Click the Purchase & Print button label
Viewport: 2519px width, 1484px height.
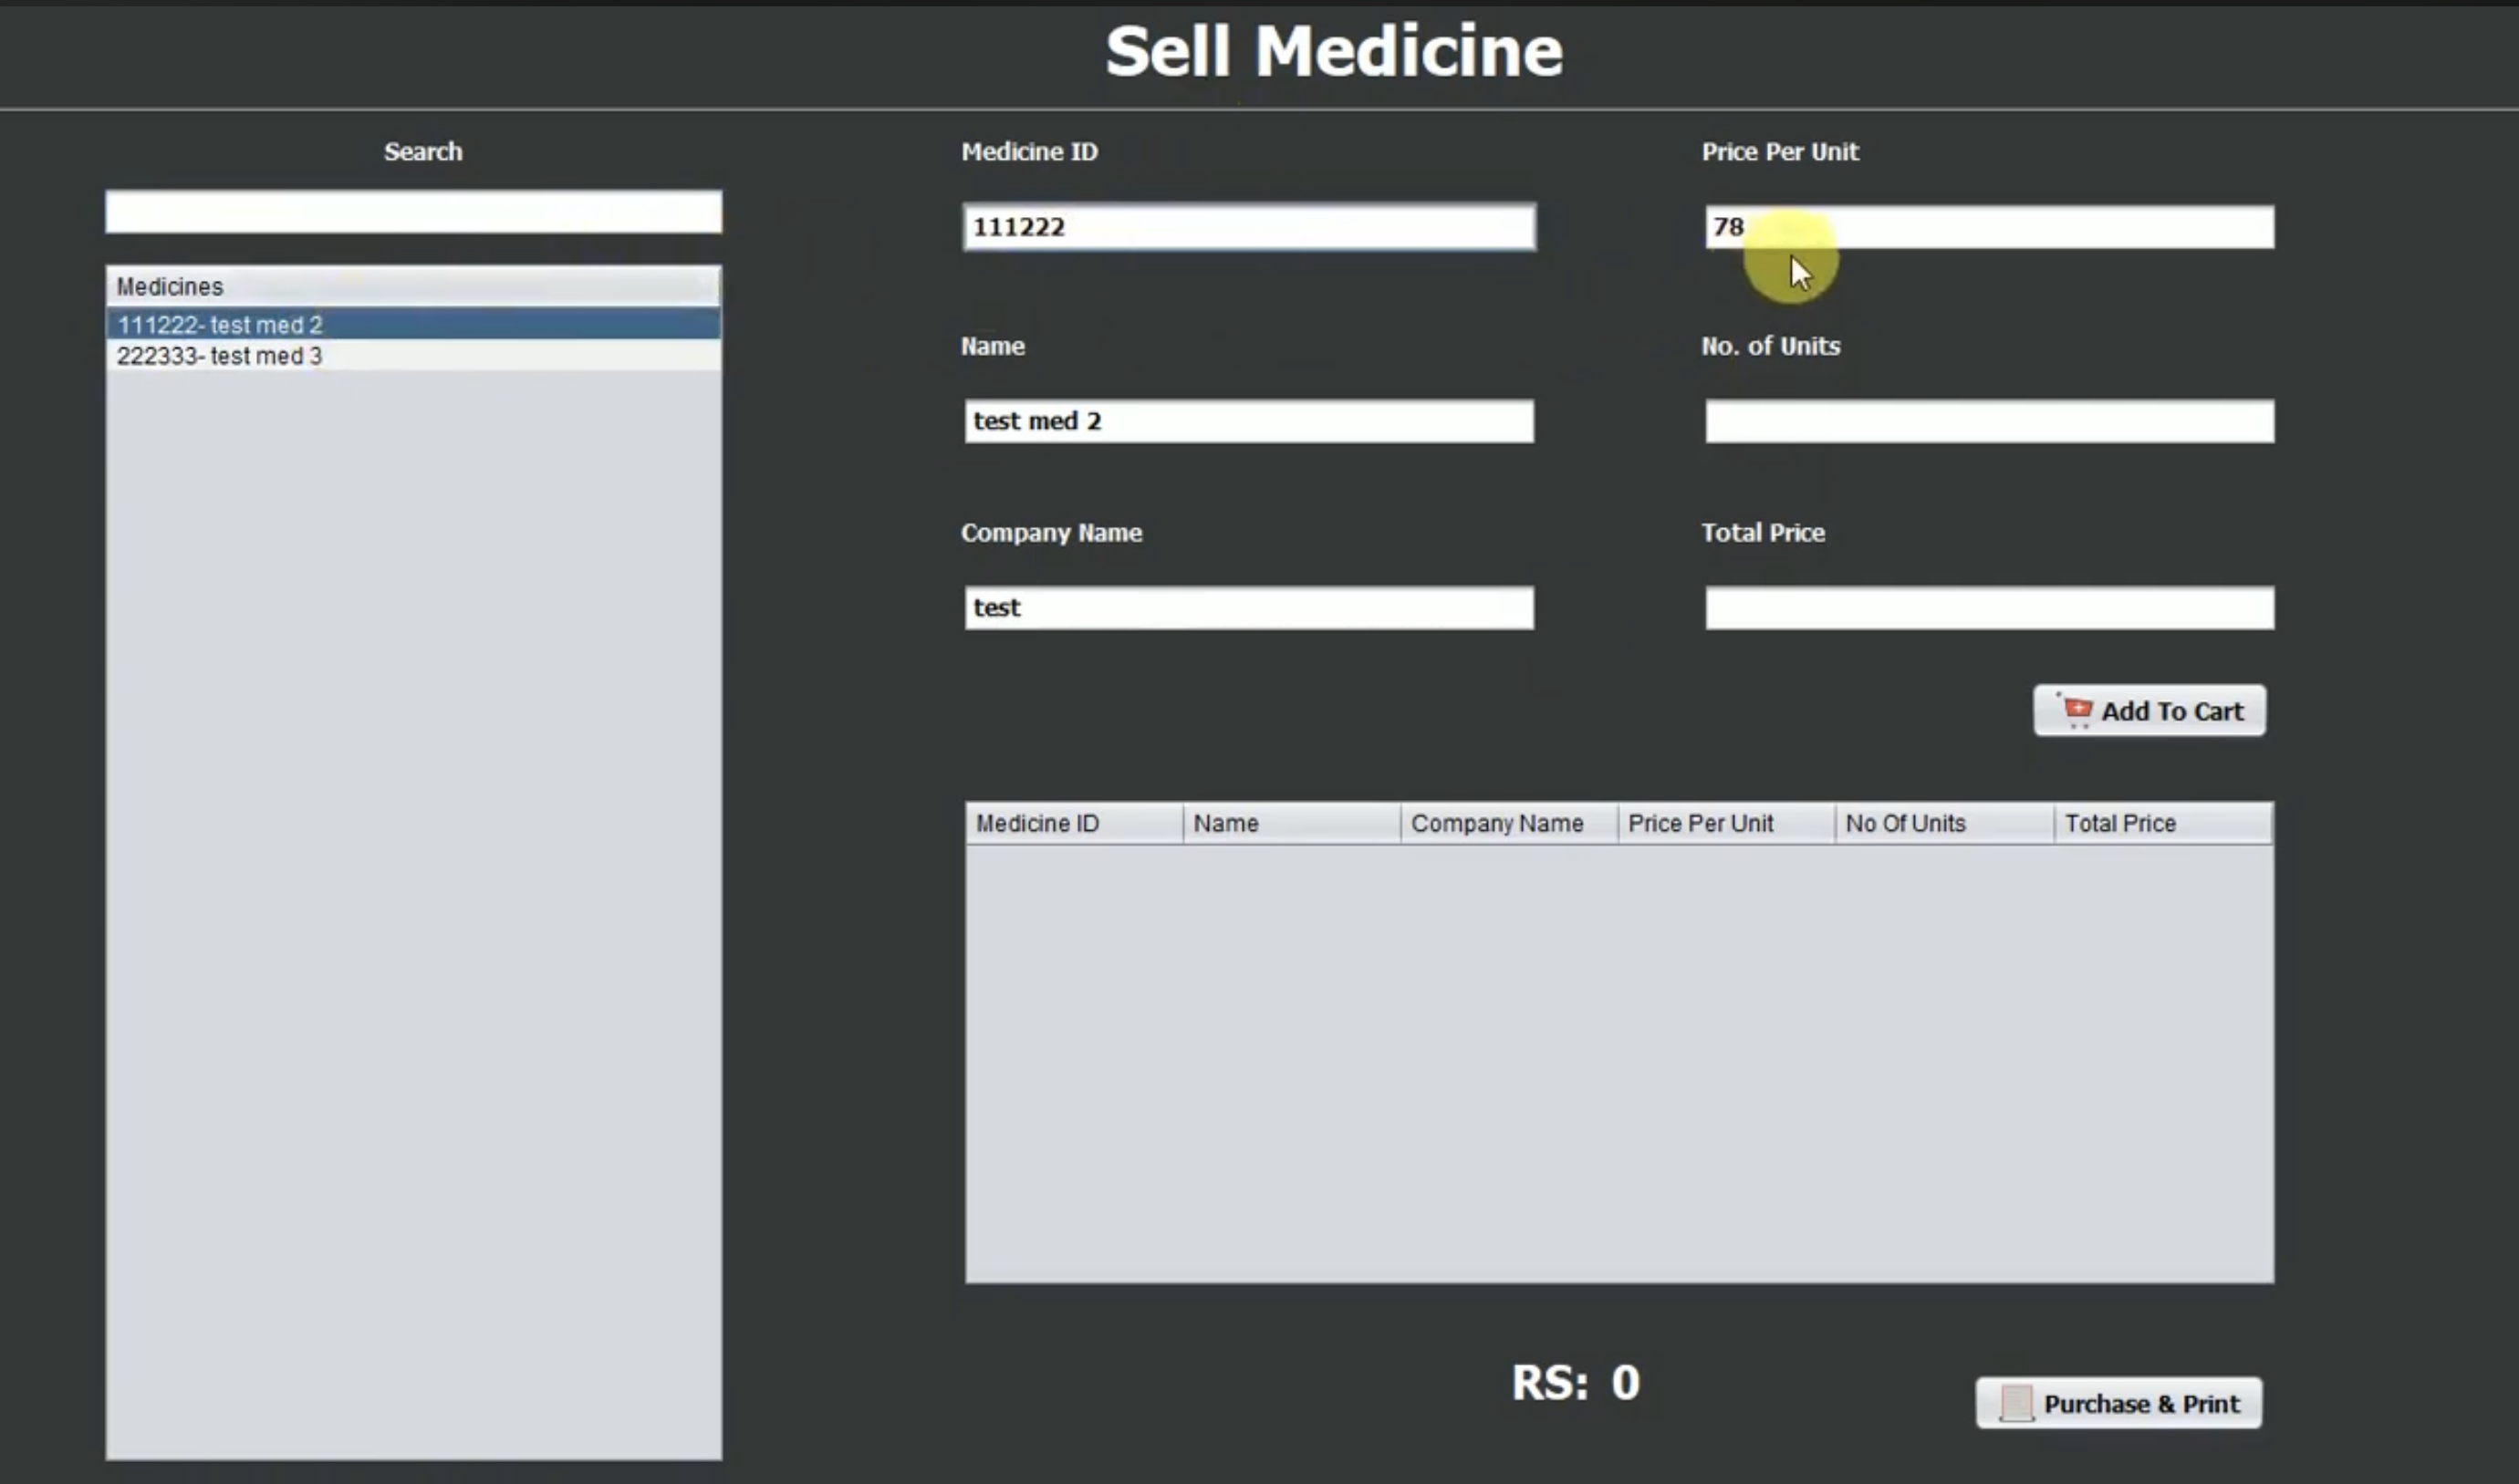[2142, 1404]
